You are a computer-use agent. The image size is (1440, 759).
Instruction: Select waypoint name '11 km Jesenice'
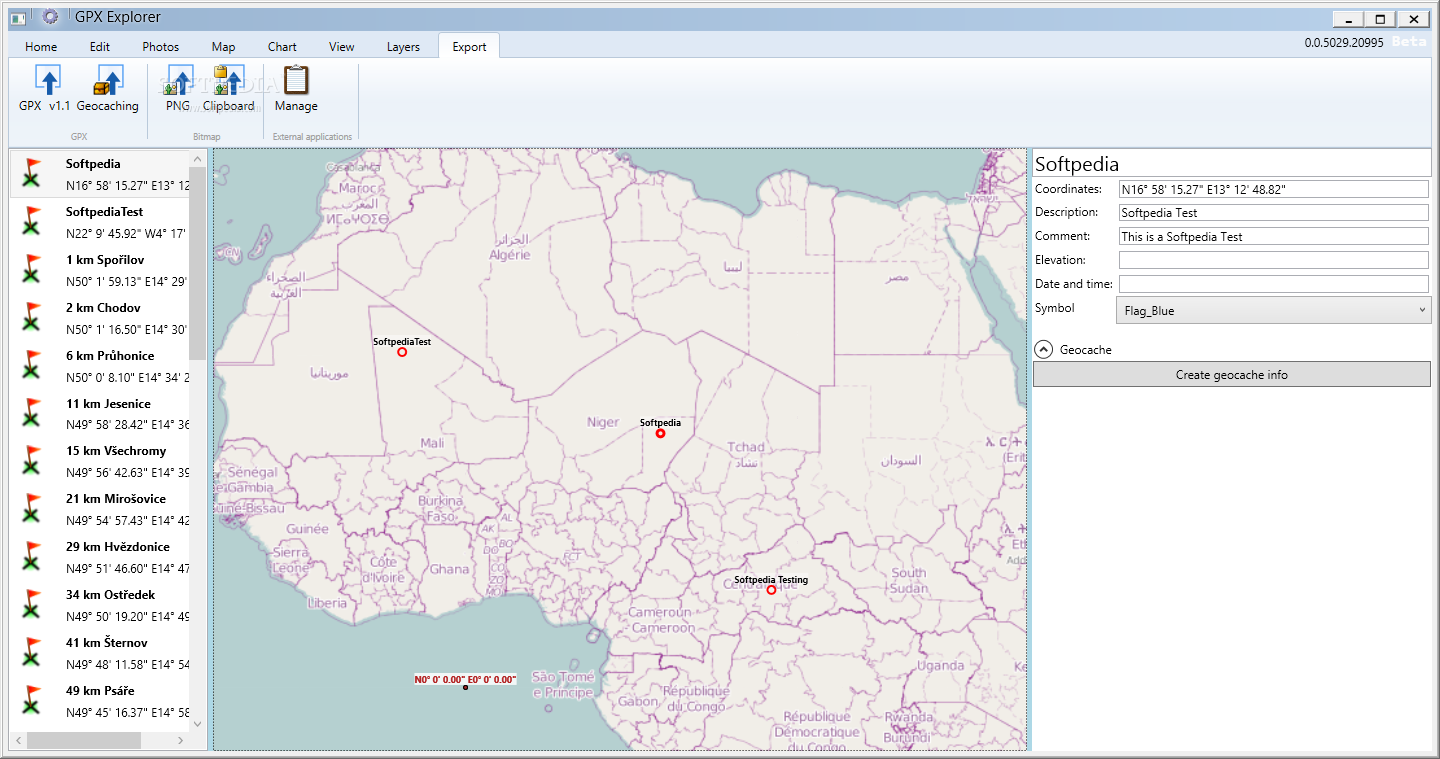108,404
